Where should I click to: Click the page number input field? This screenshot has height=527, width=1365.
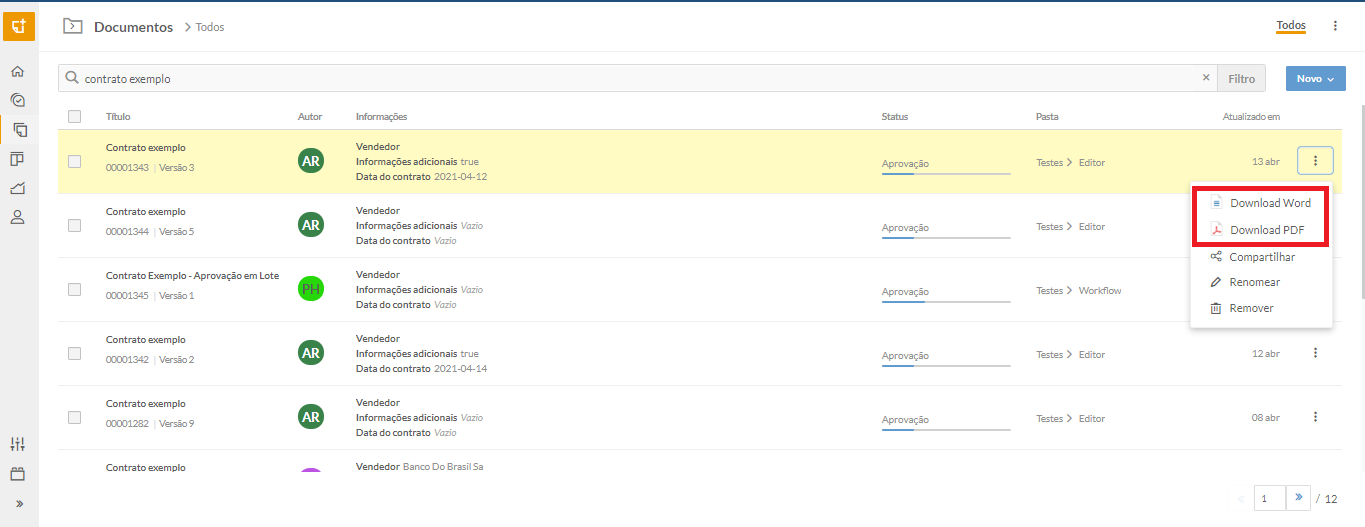point(1269,497)
